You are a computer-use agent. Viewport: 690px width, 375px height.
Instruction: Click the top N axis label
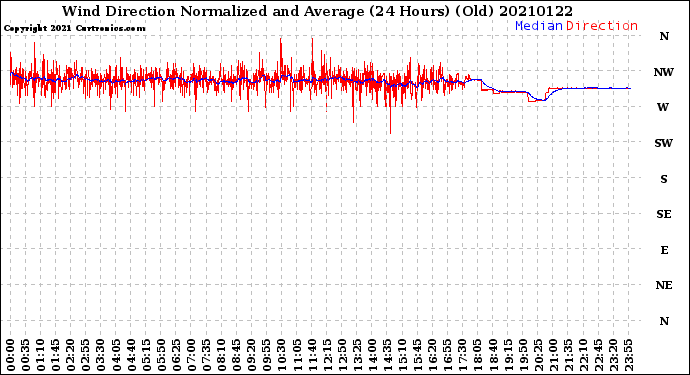click(x=664, y=36)
